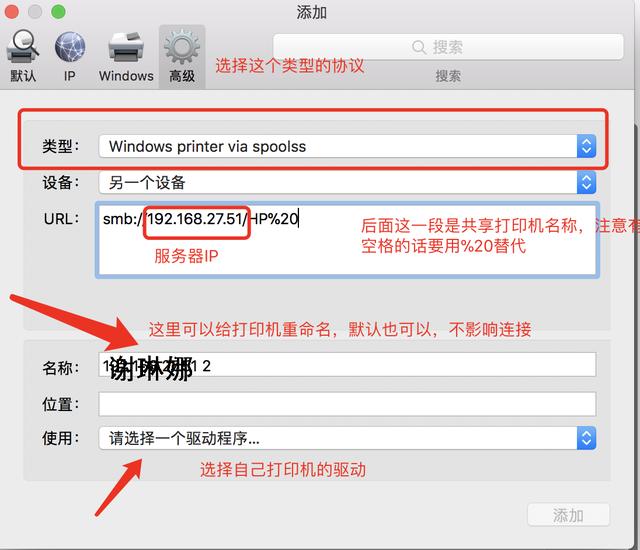Image resolution: width=640 pixels, height=550 pixels.
Task: Click blue arrows on 使用 dropdown
Action: point(587,438)
